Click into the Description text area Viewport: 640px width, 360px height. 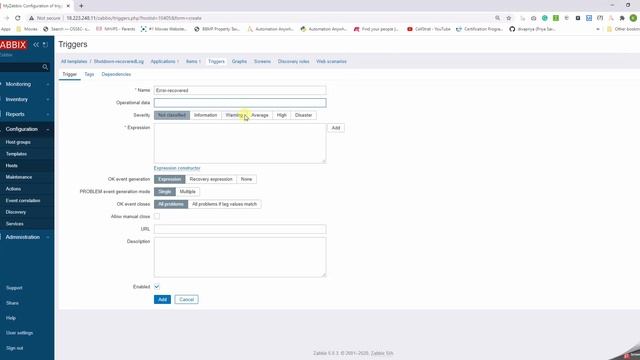(x=240, y=257)
